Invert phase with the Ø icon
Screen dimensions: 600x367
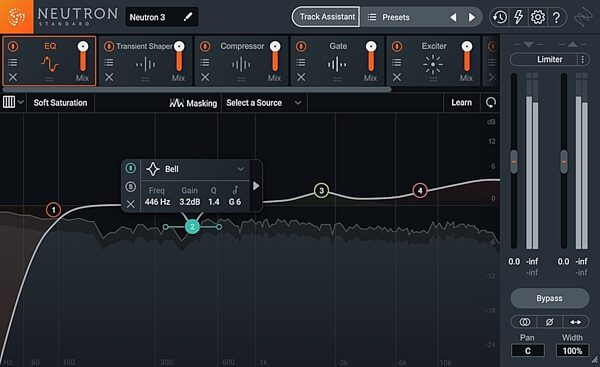(x=549, y=322)
